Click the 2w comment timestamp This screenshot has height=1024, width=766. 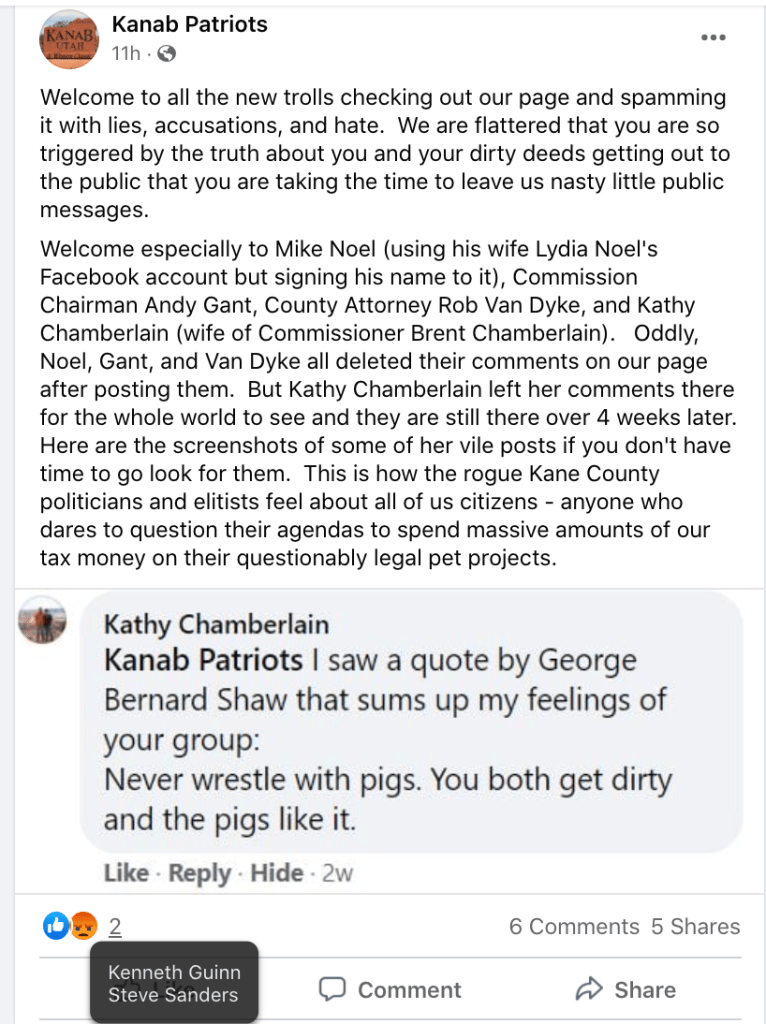(x=338, y=873)
